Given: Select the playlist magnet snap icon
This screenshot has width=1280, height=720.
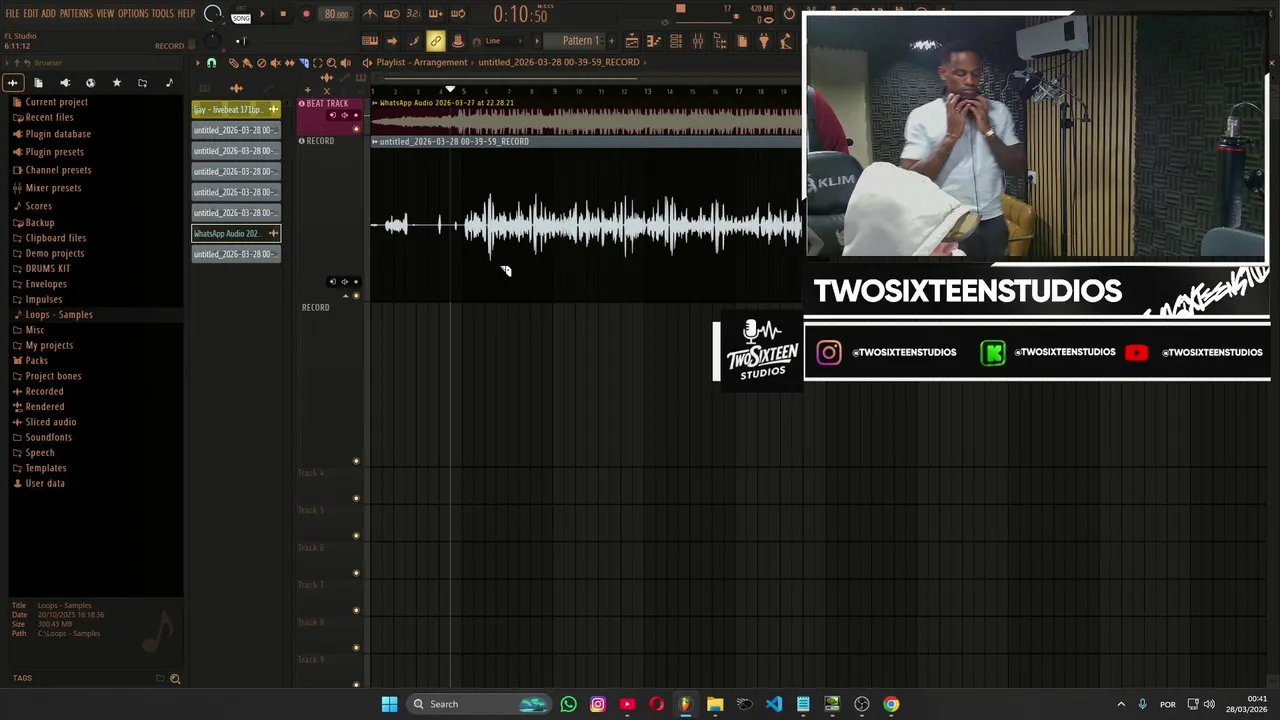Looking at the screenshot, I should click(211, 63).
